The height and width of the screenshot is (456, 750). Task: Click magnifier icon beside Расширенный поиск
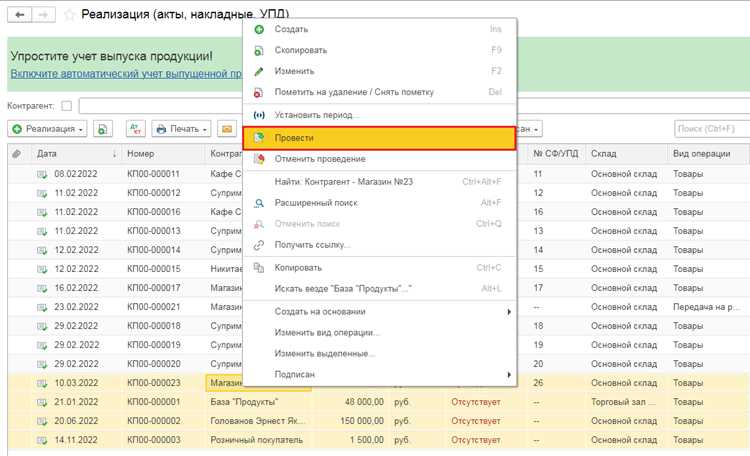tap(259, 203)
